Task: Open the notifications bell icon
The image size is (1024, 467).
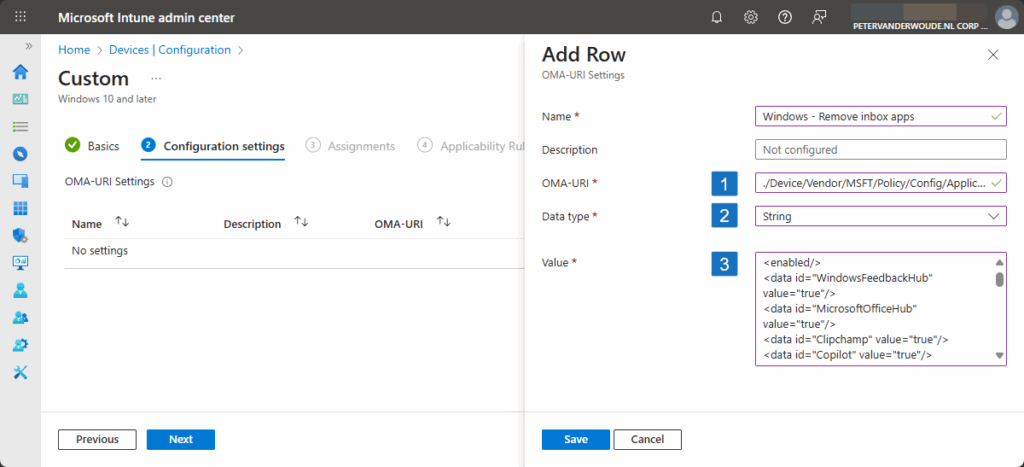Action: (x=716, y=17)
